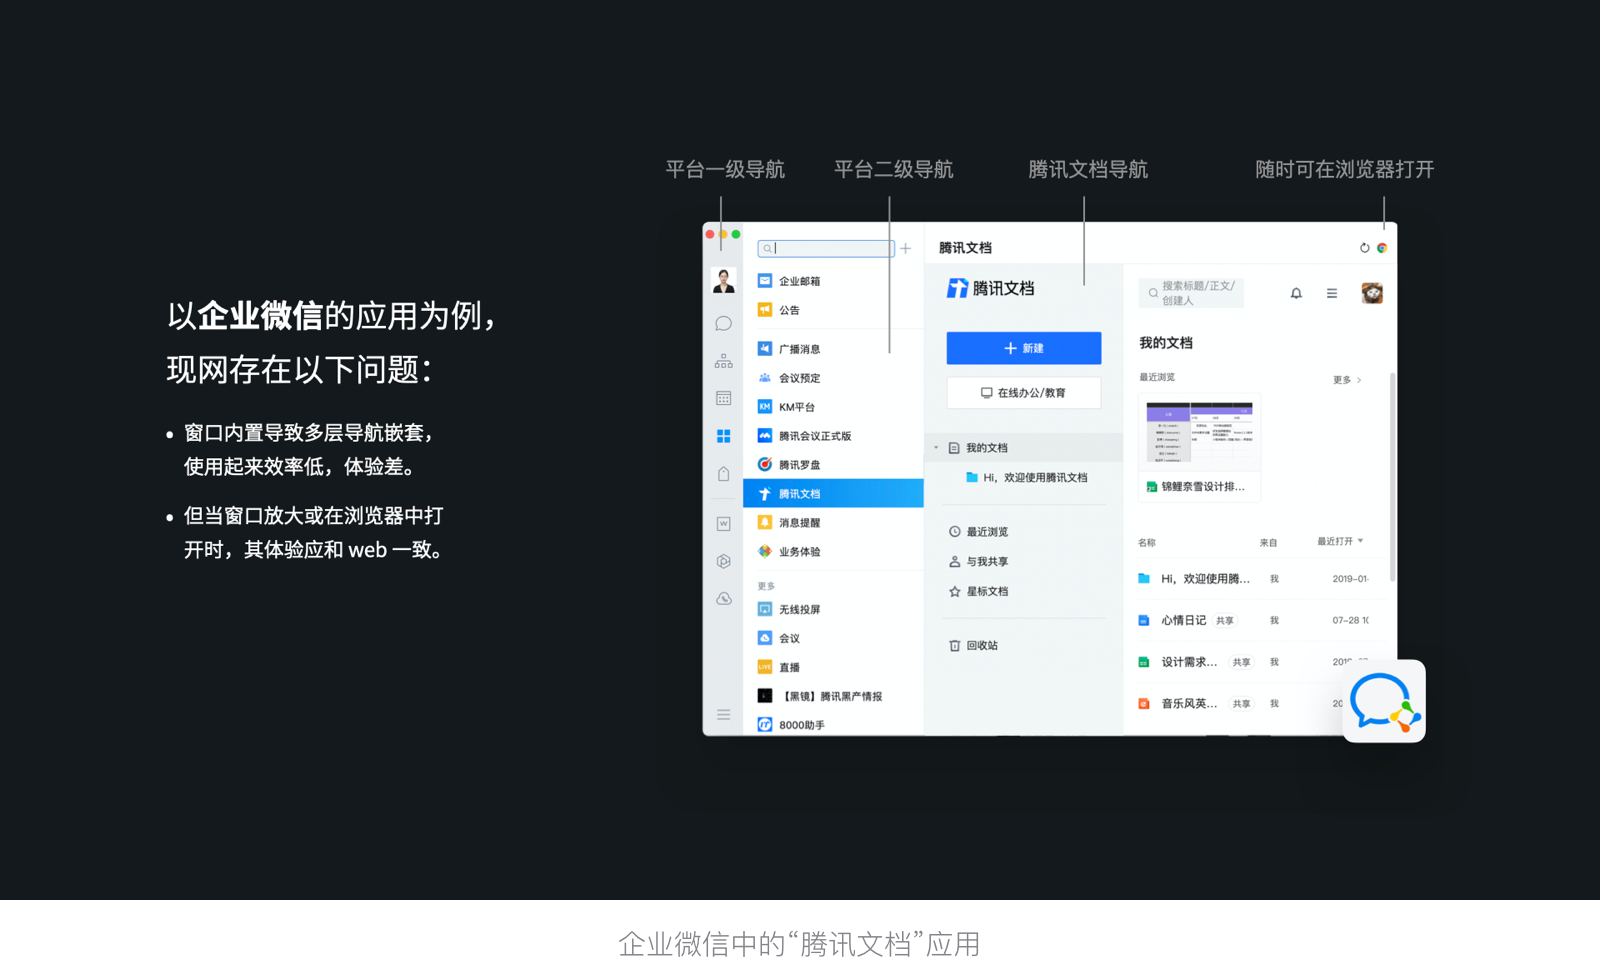This screenshot has width=1600, height=964.
Task: Click the Tencent Docs account avatar
Action: 1372,293
